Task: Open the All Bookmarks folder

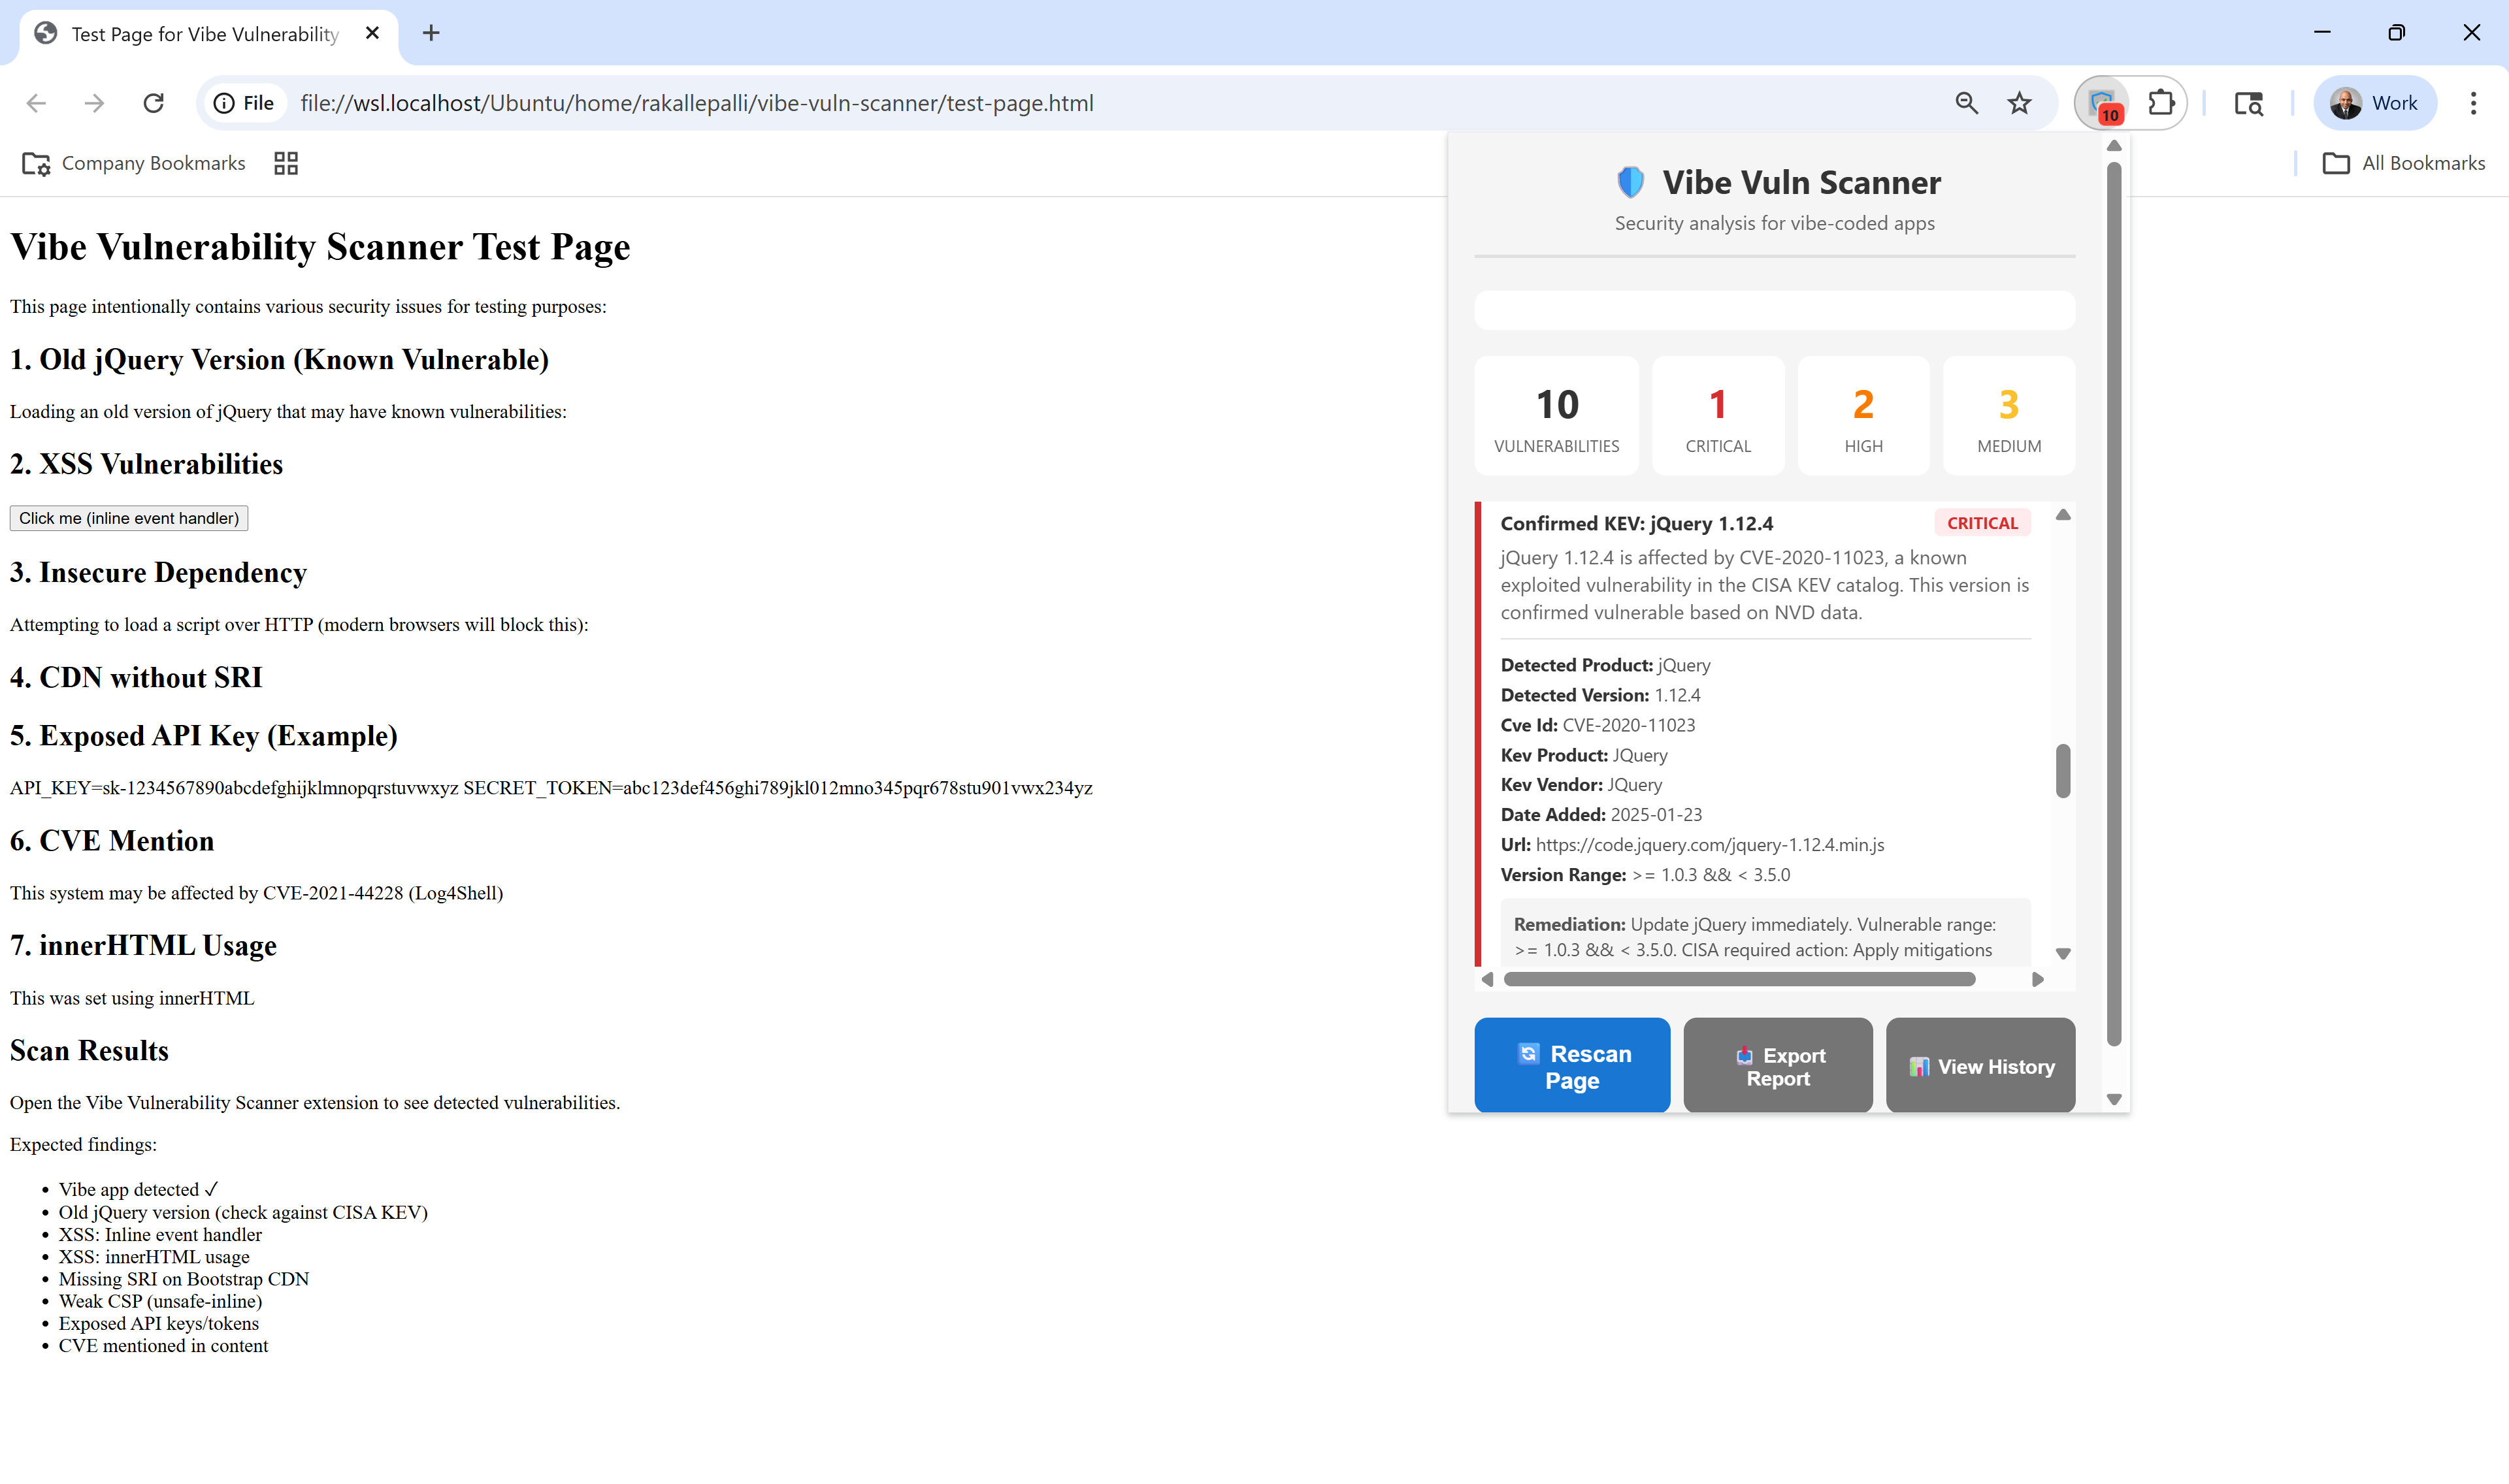Action: click(2404, 163)
